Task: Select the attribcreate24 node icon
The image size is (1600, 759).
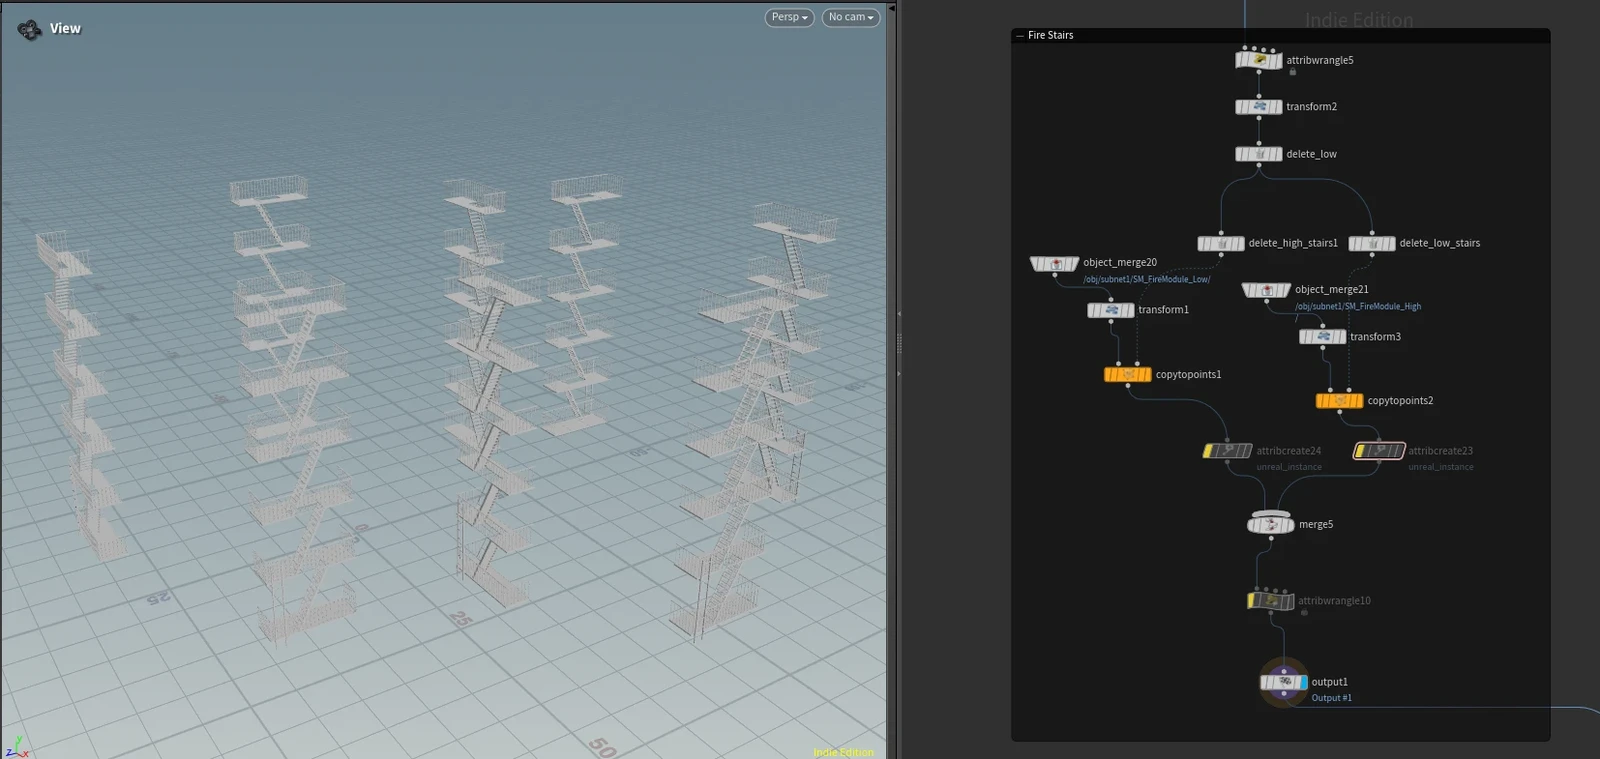Action: 1228,451
